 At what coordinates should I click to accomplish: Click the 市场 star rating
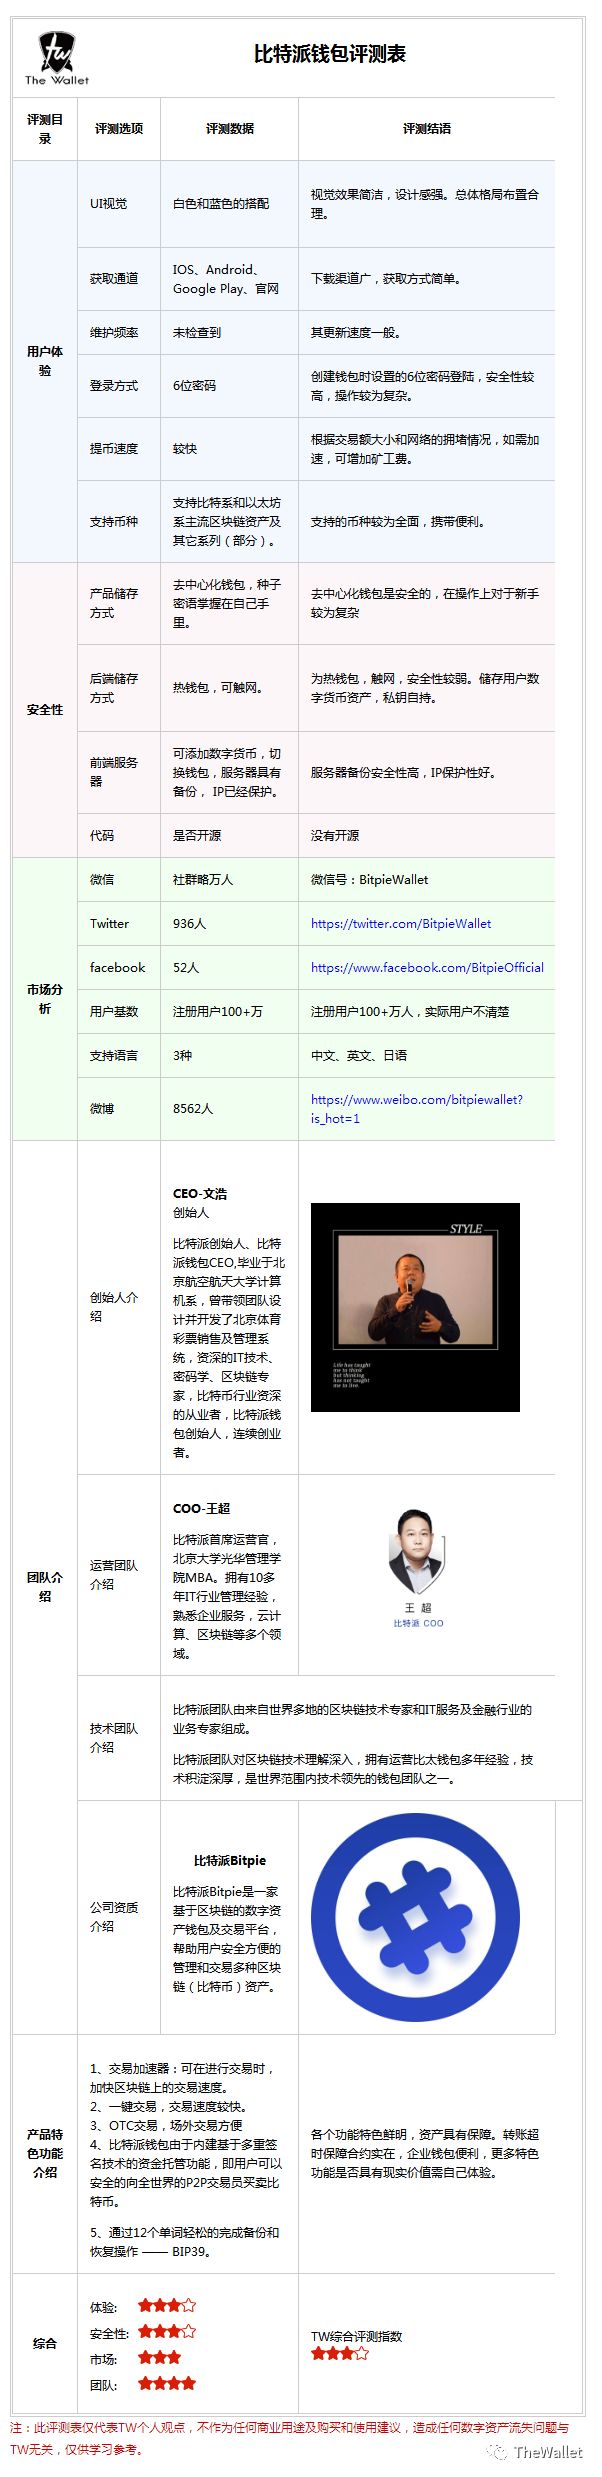pos(160,2357)
